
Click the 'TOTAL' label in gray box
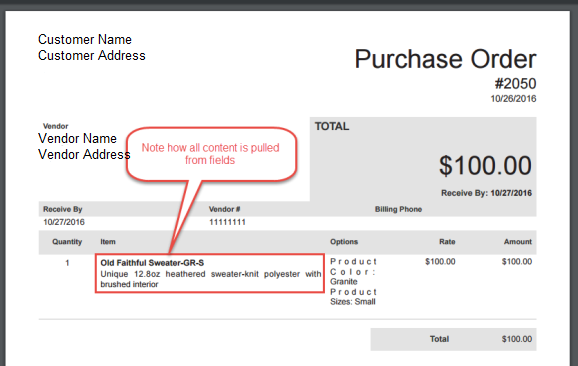(332, 126)
